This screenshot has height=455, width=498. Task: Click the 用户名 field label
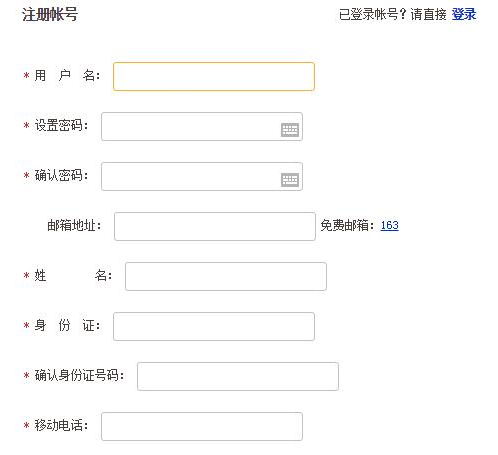(67, 76)
